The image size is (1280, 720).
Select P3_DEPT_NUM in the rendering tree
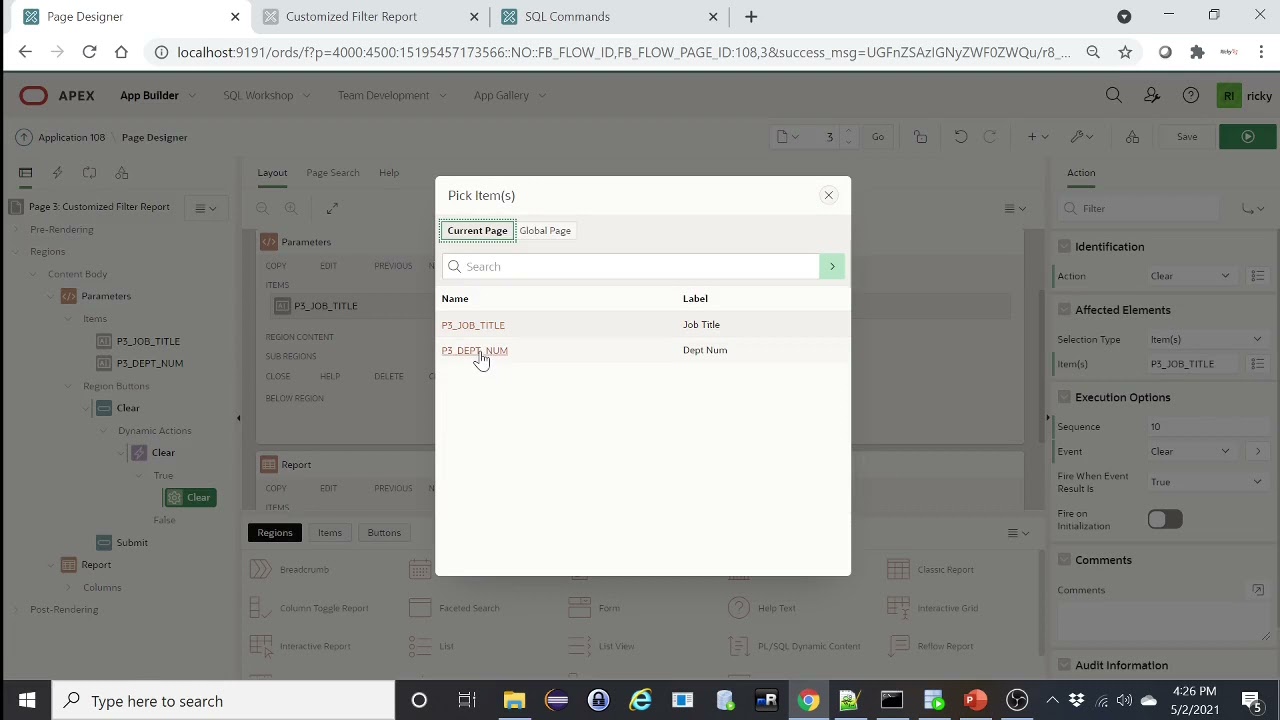point(150,363)
